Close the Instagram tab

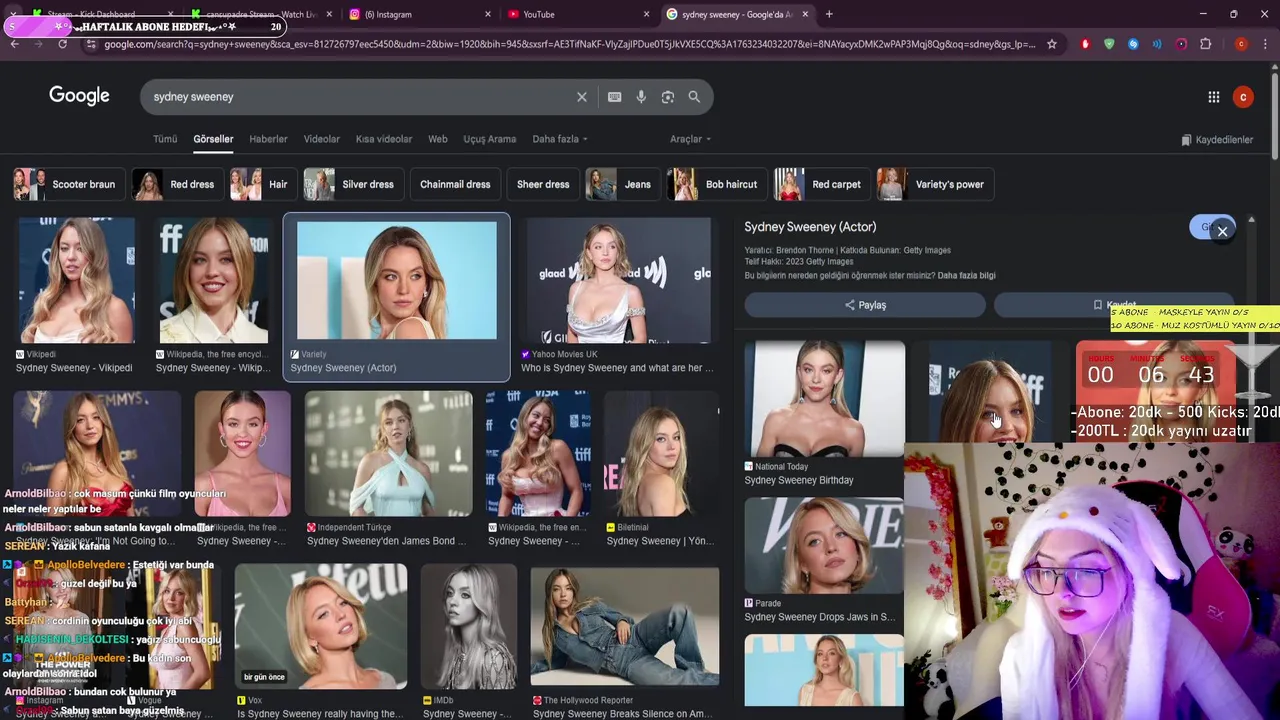click(x=488, y=14)
